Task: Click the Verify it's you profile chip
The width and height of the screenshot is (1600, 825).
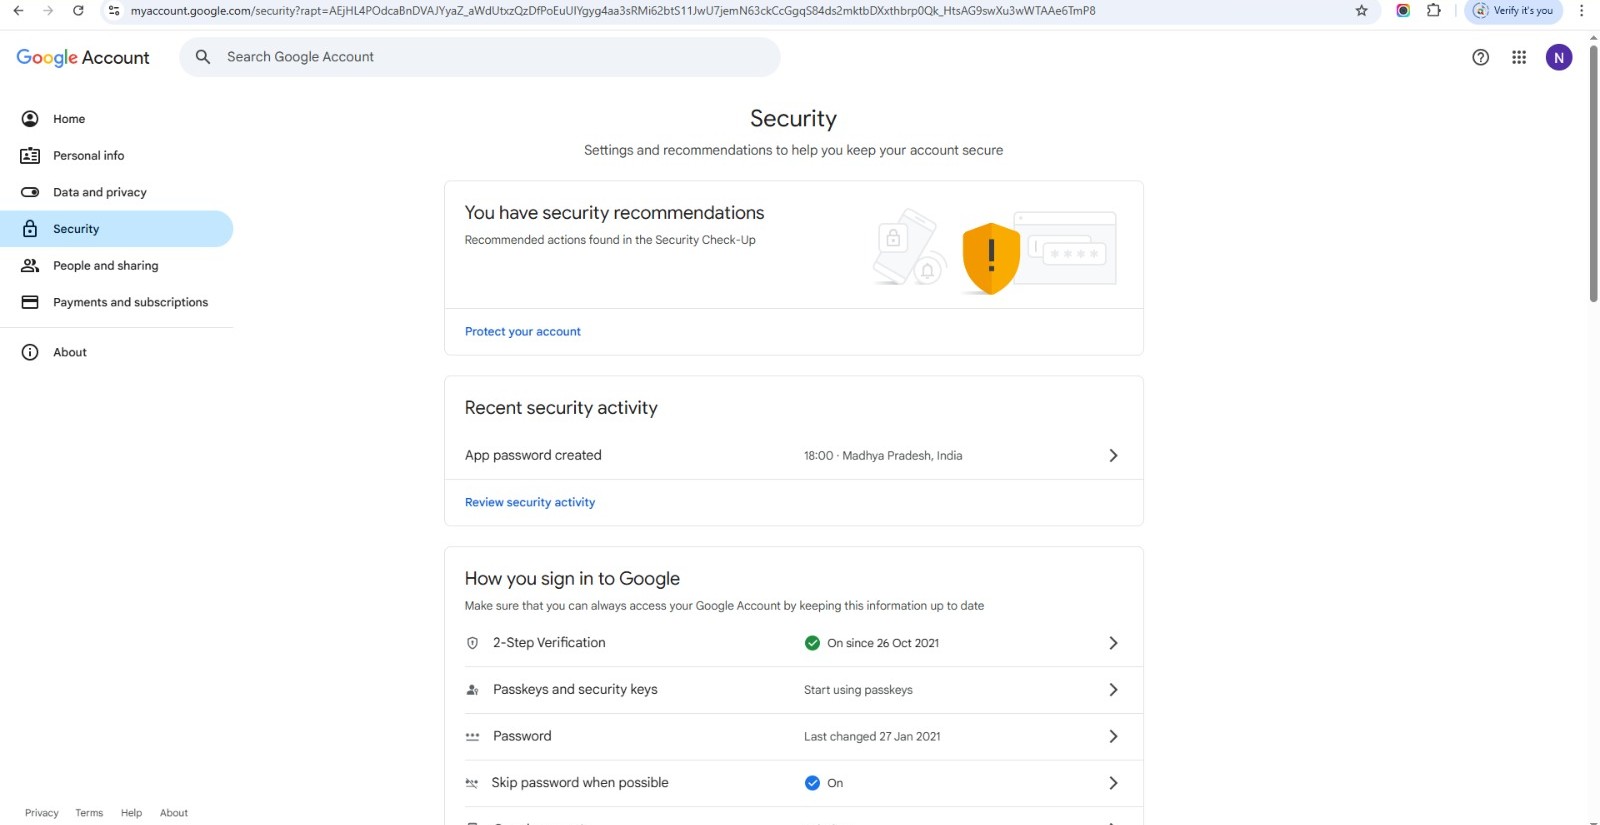Action: click(x=1513, y=11)
